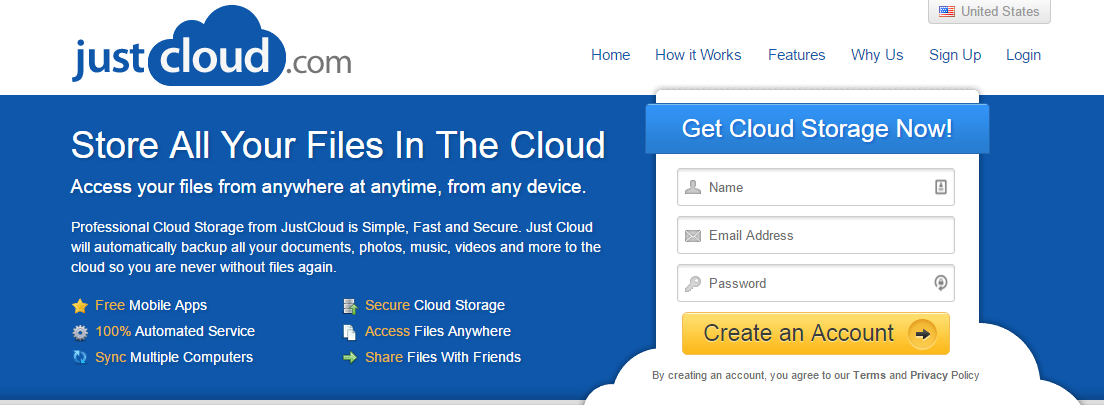The height and width of the screenshot is (417, 1104).
Task: Click the arrow icon on Create an Account
Action: [922, 333]
